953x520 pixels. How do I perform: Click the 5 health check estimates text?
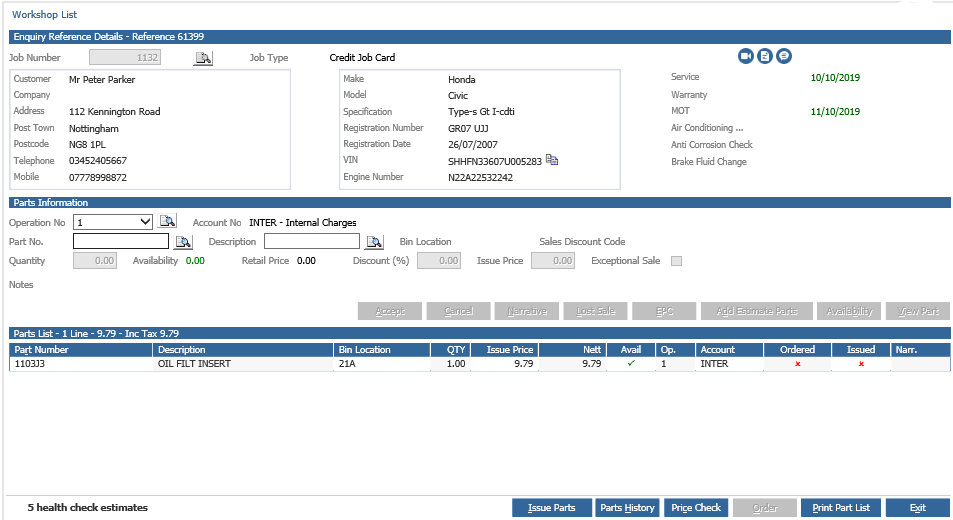(88, 508)
